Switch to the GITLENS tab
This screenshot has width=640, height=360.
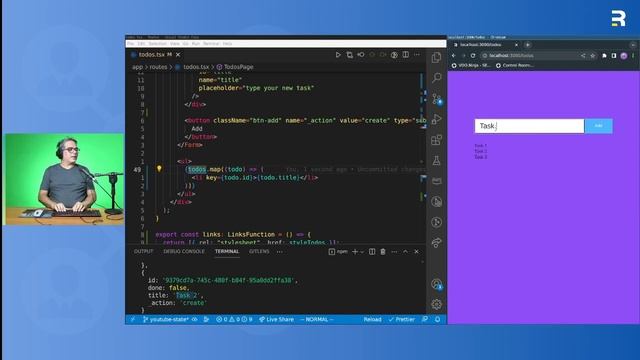click(x=259, y=252)
